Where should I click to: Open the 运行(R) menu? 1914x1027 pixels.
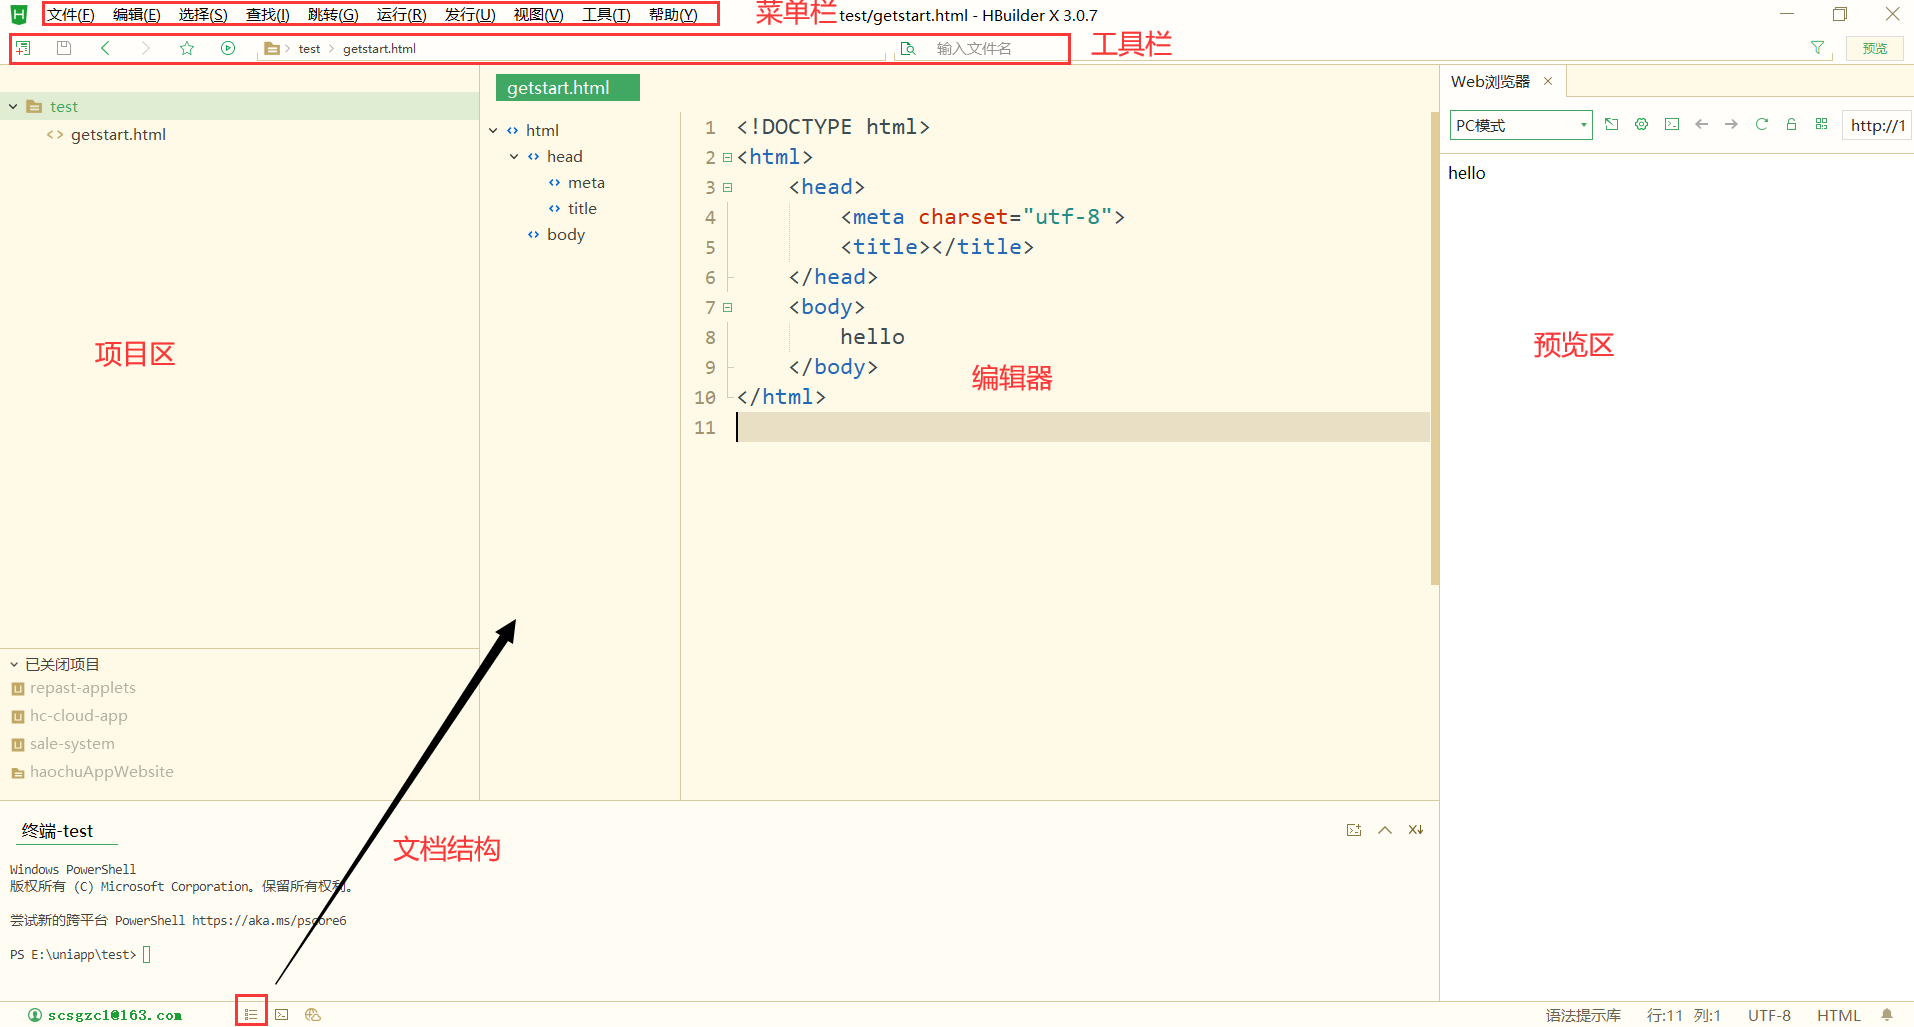[401, 15]
